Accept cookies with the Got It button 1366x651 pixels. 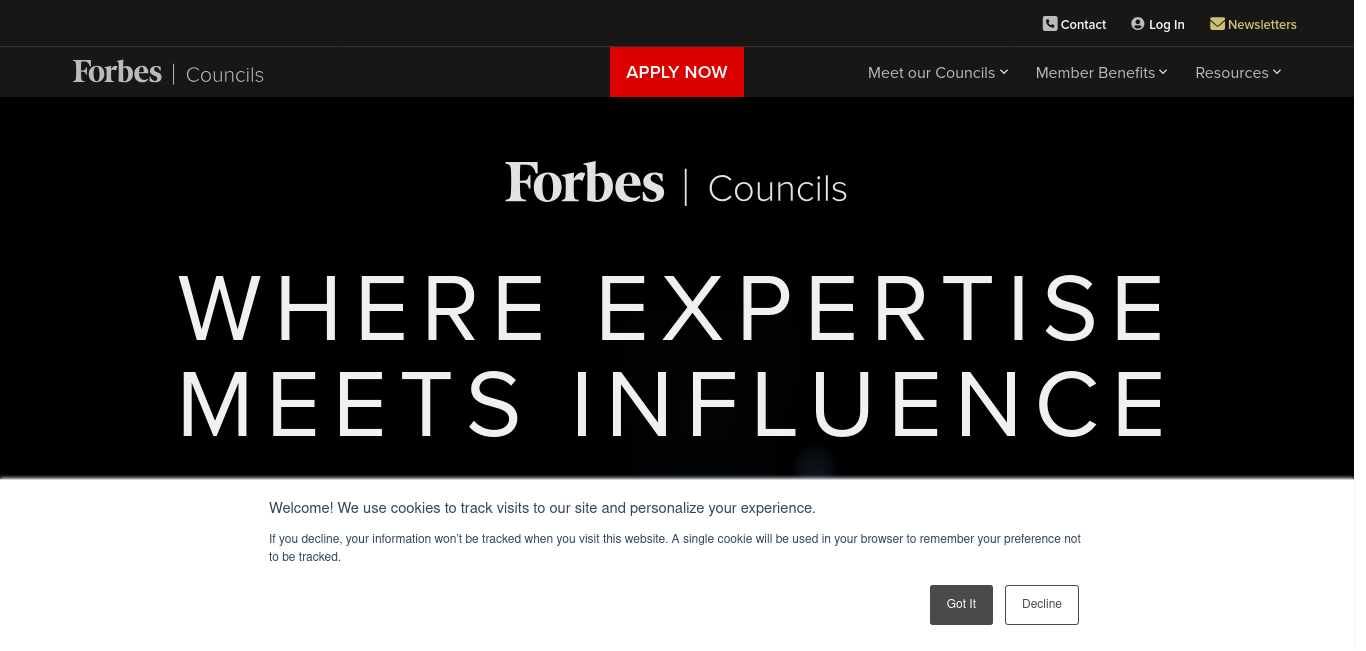pyautogui.click(x=961, y=605)
